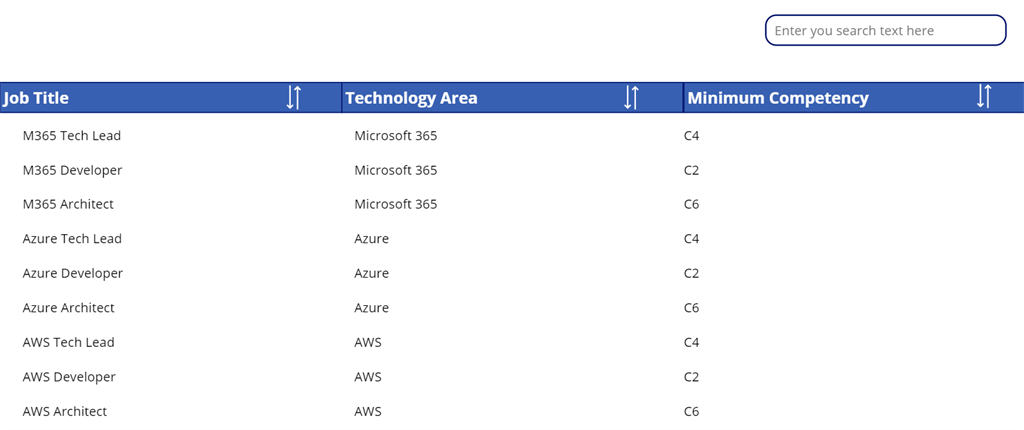
Task: Click the Minimum Competency sort icon
Action: 984,97
